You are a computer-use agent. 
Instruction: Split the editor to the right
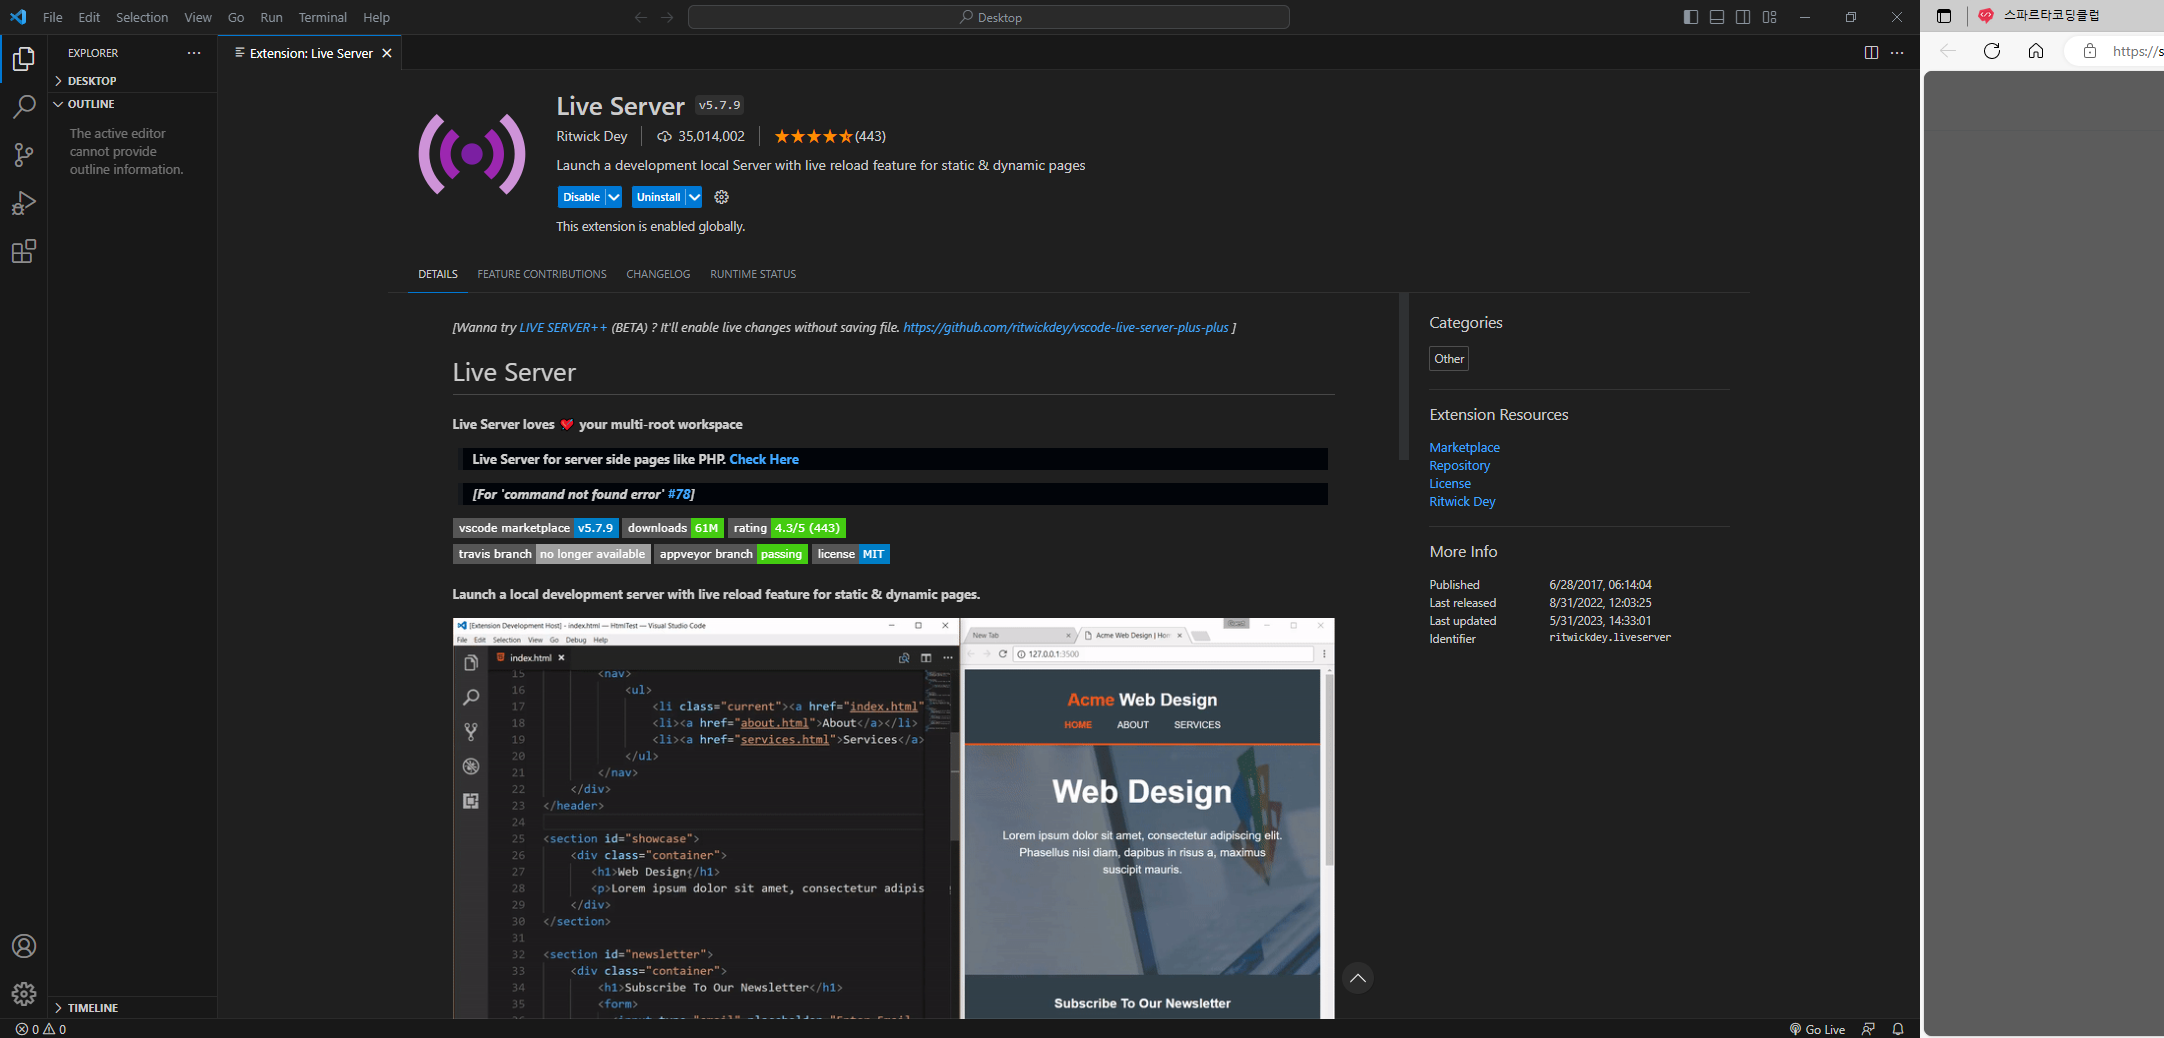click(x=1871, y=53)
